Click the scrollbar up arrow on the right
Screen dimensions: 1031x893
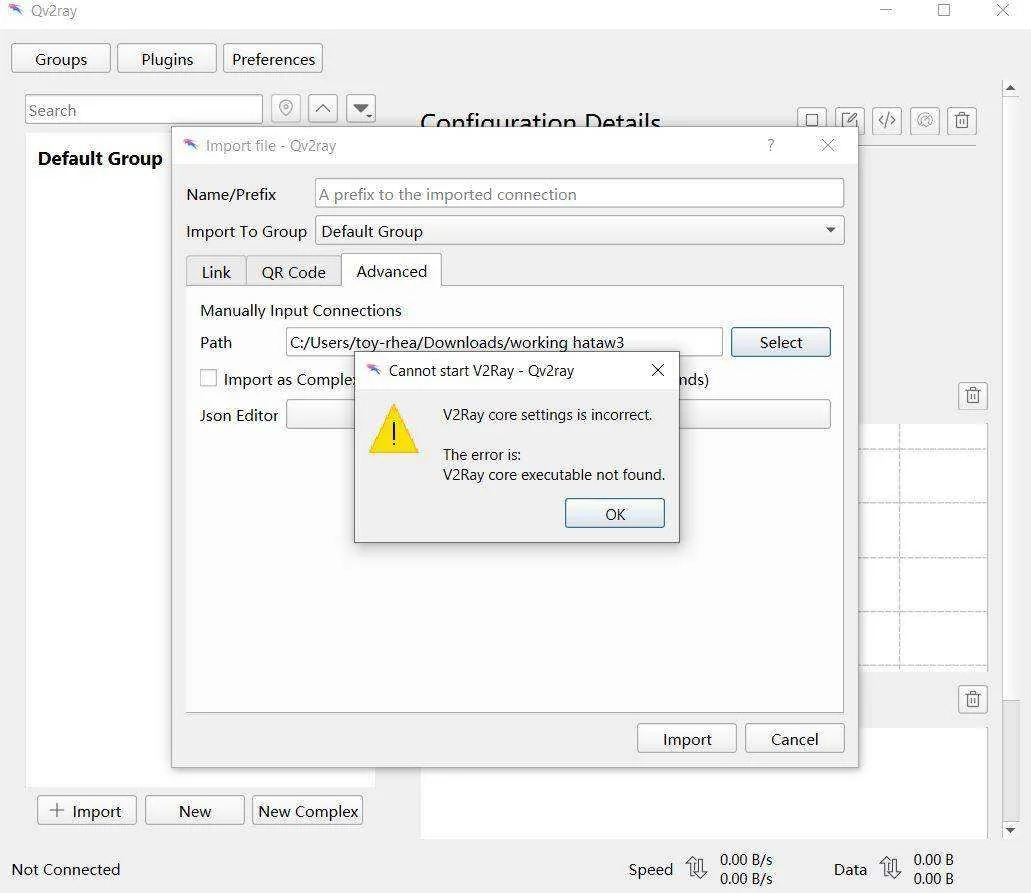tap(1011, 87)
